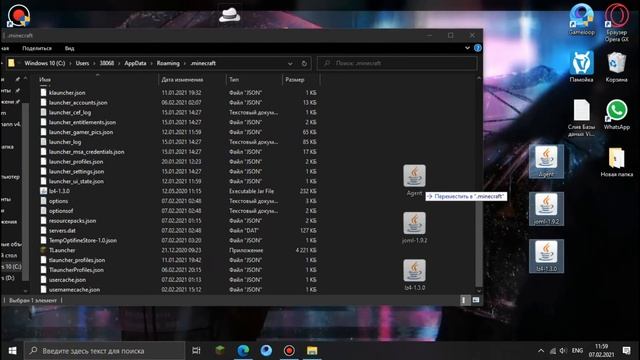Screen dimensions: 640x360
Task: Click the Windows taskbar search box
Action: (104, 351)
